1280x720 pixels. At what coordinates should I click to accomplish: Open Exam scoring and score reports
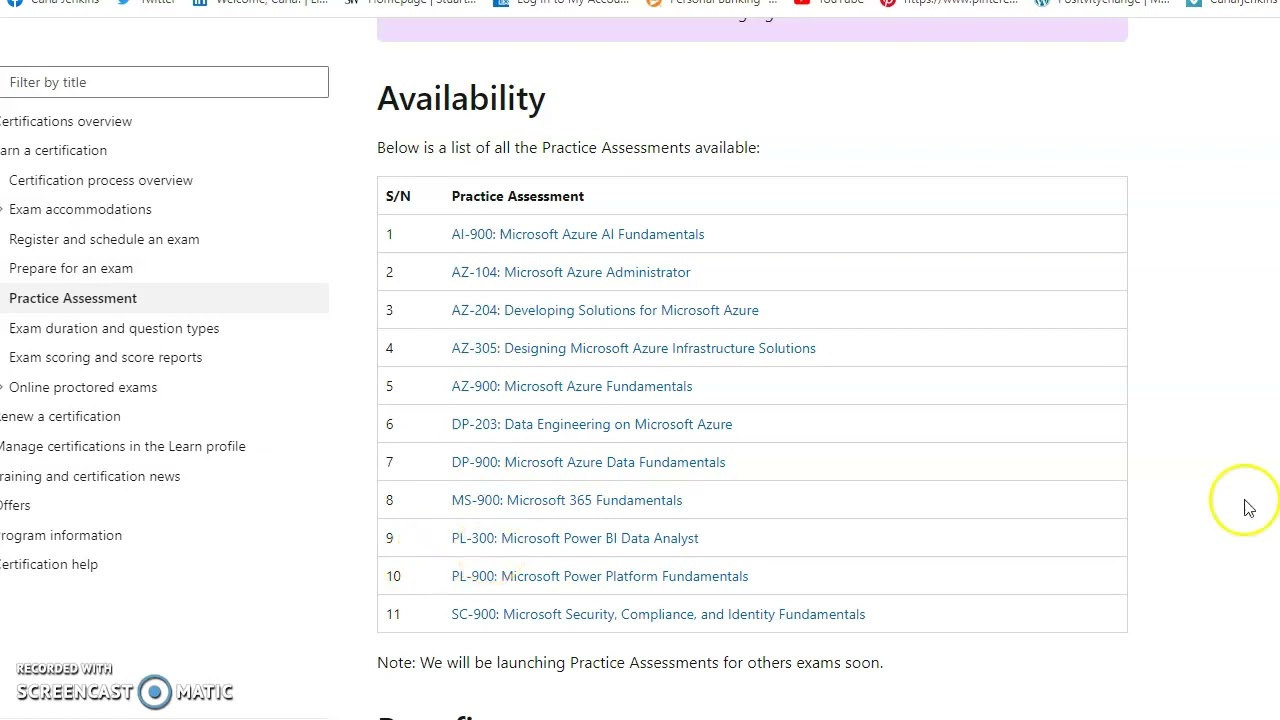click(105, 357)
